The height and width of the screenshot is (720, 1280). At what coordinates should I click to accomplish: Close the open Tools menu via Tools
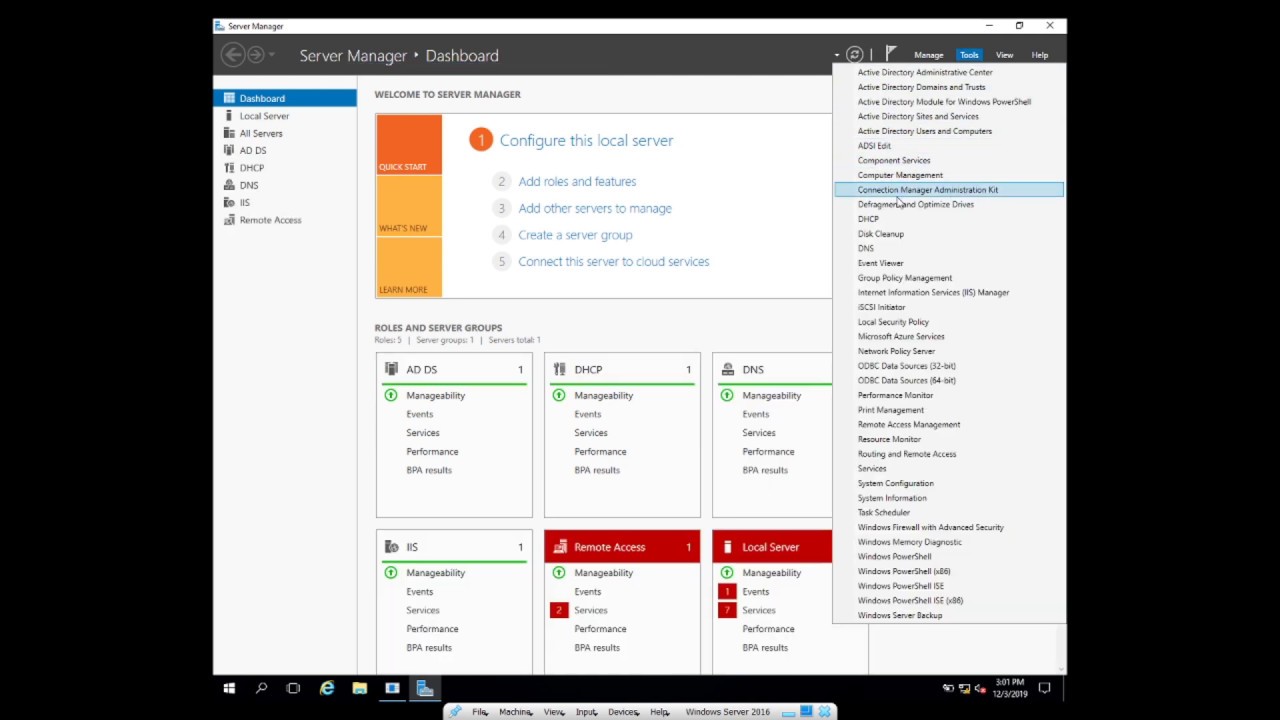coord(969,55)
